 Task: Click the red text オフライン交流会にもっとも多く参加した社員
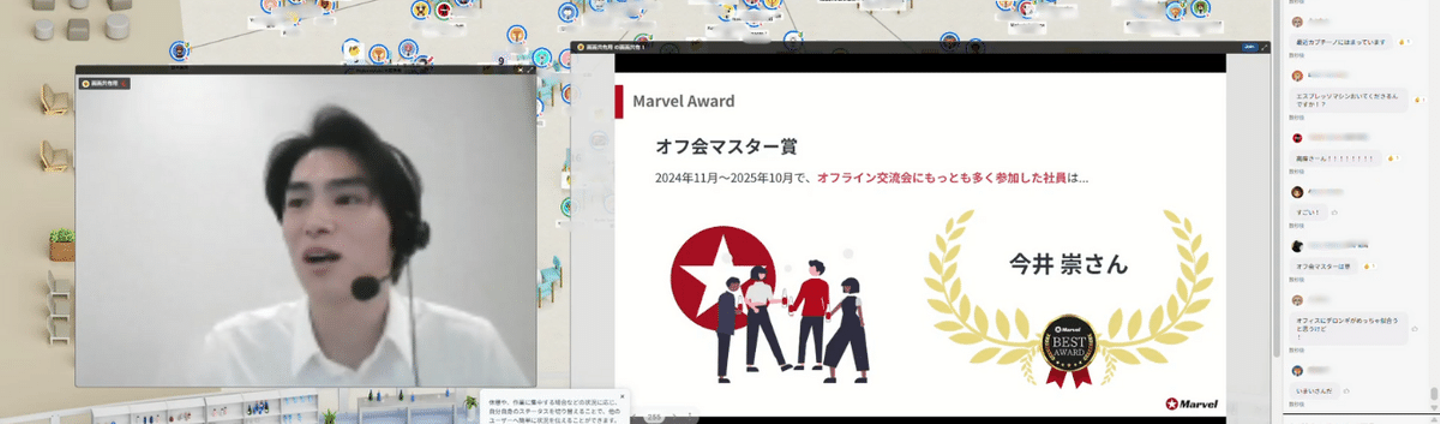942,178
